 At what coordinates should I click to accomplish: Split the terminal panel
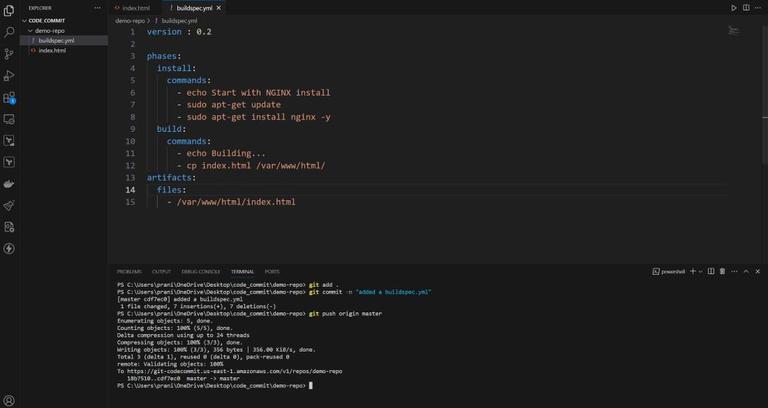click(711, 271)
